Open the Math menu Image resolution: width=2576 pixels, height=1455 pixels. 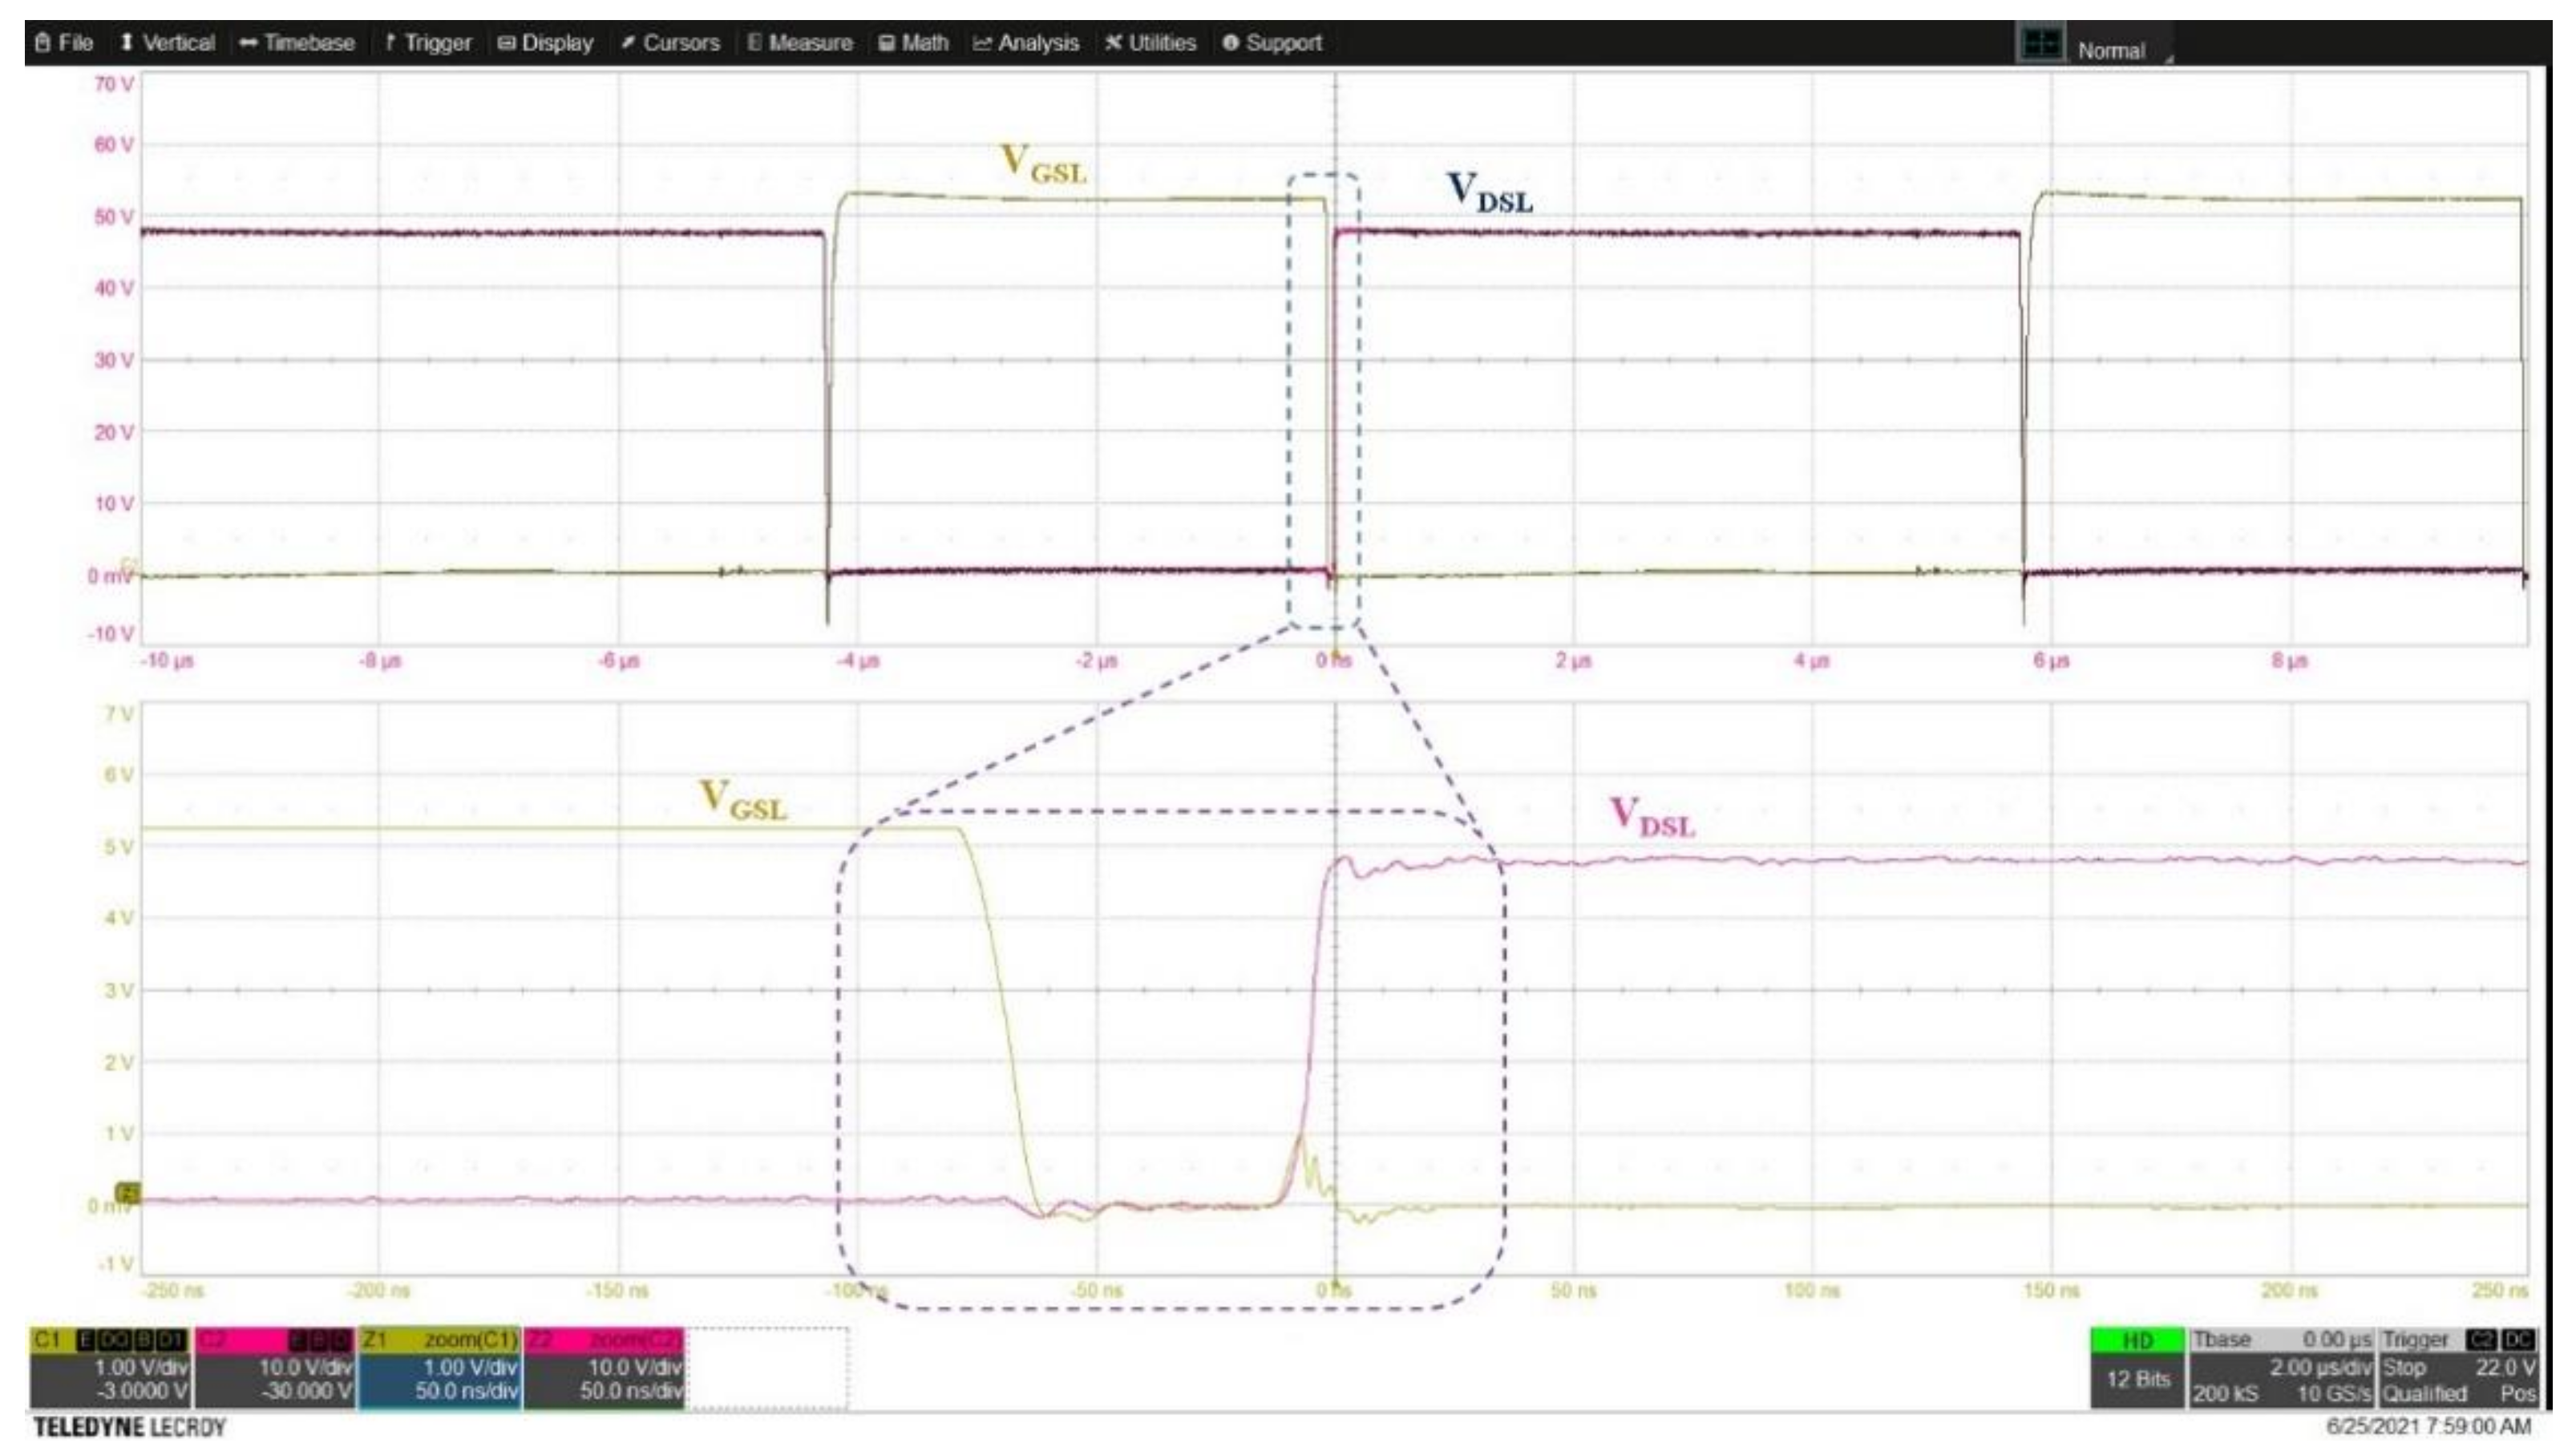(x=914, y=43)
